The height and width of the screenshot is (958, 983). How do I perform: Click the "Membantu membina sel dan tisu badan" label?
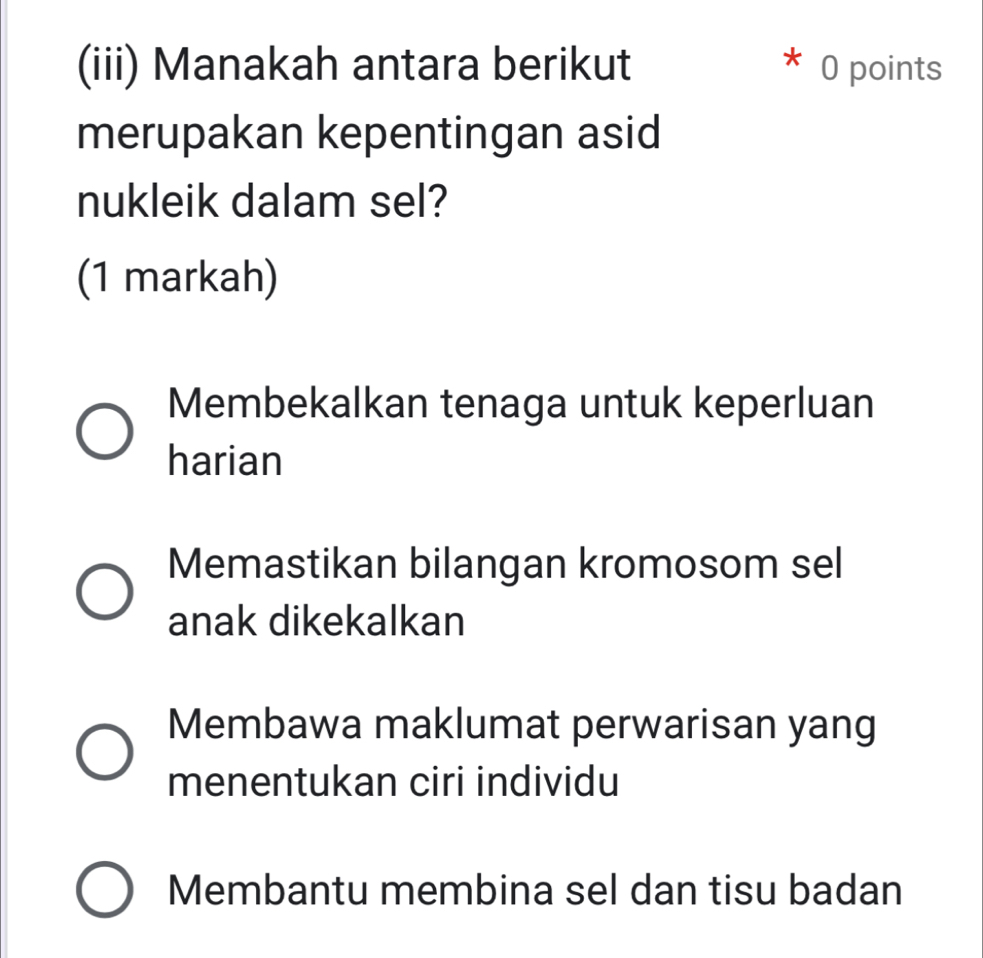coord(535,889)
